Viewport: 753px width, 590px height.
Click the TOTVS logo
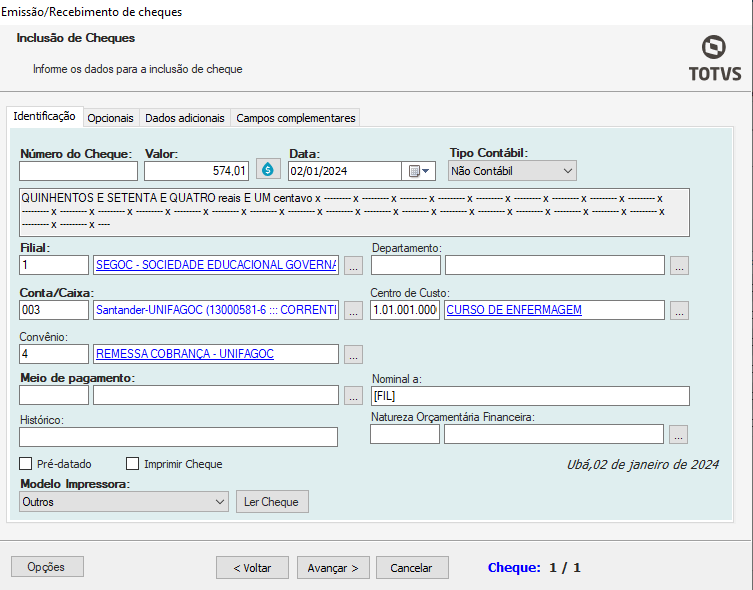(714, 58)
